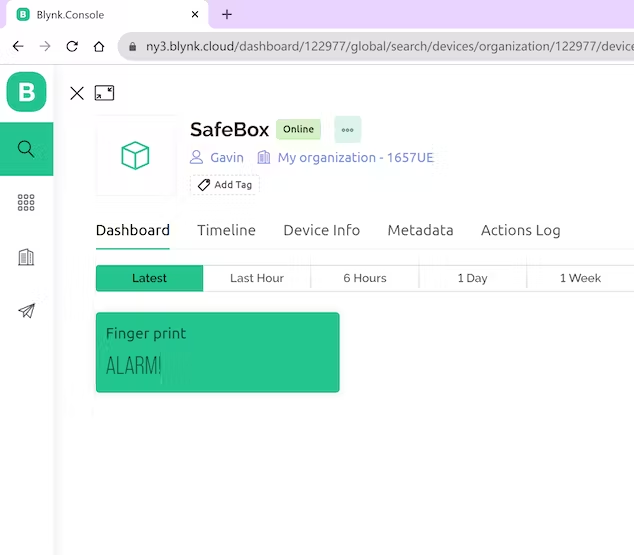This screenshot has width=634, height=555.
Task: Switch to the Dashboard tab
Action: [133, 230]
